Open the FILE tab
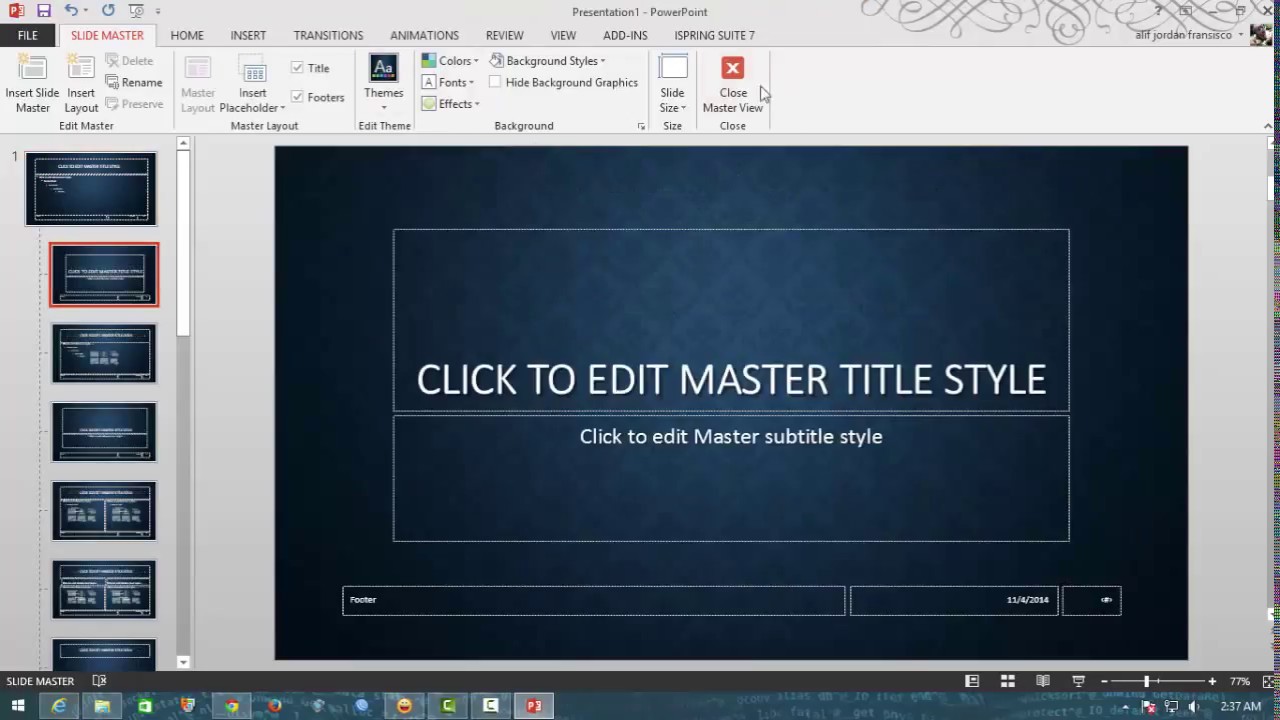This screenshot has width=1280, height=720. [28, 35]
